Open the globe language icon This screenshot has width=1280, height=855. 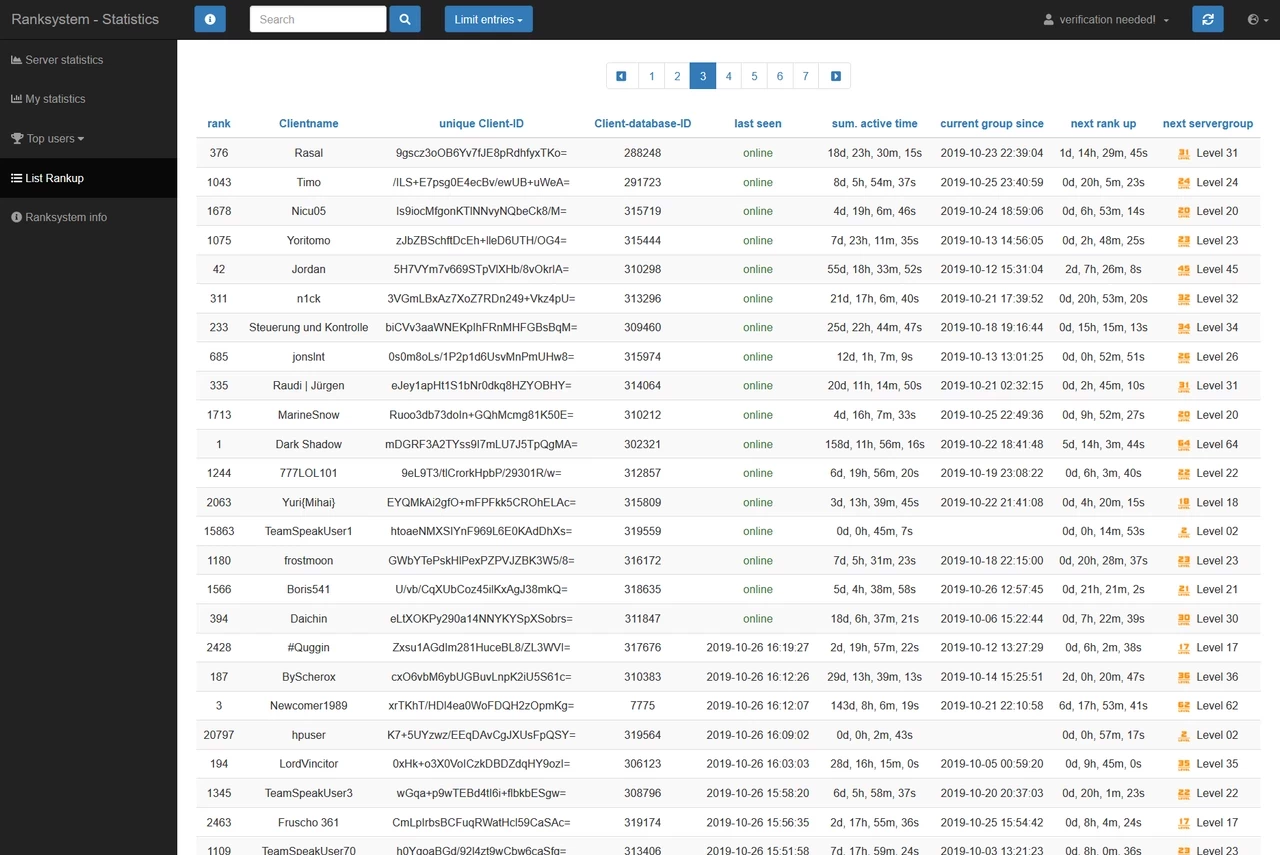click(1251, 19)
